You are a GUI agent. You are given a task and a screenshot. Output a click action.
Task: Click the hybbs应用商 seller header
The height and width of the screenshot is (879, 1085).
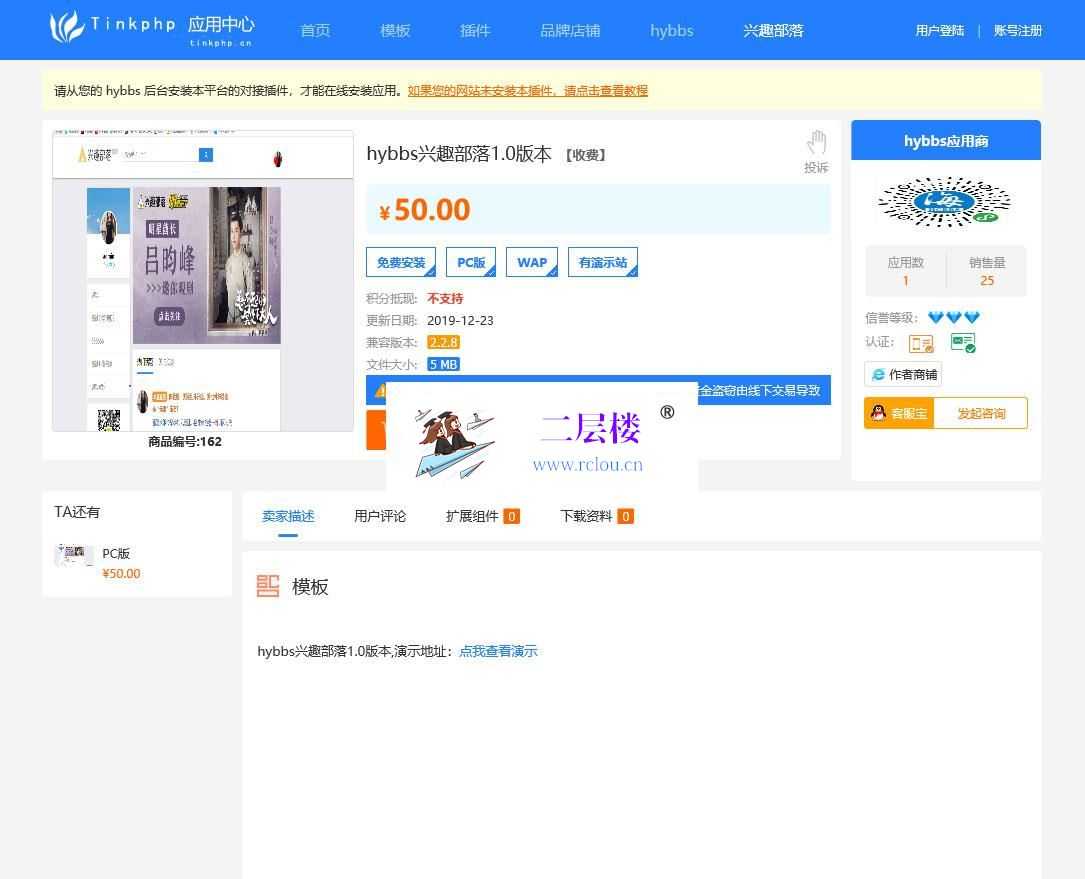click(x=946, y=141)
